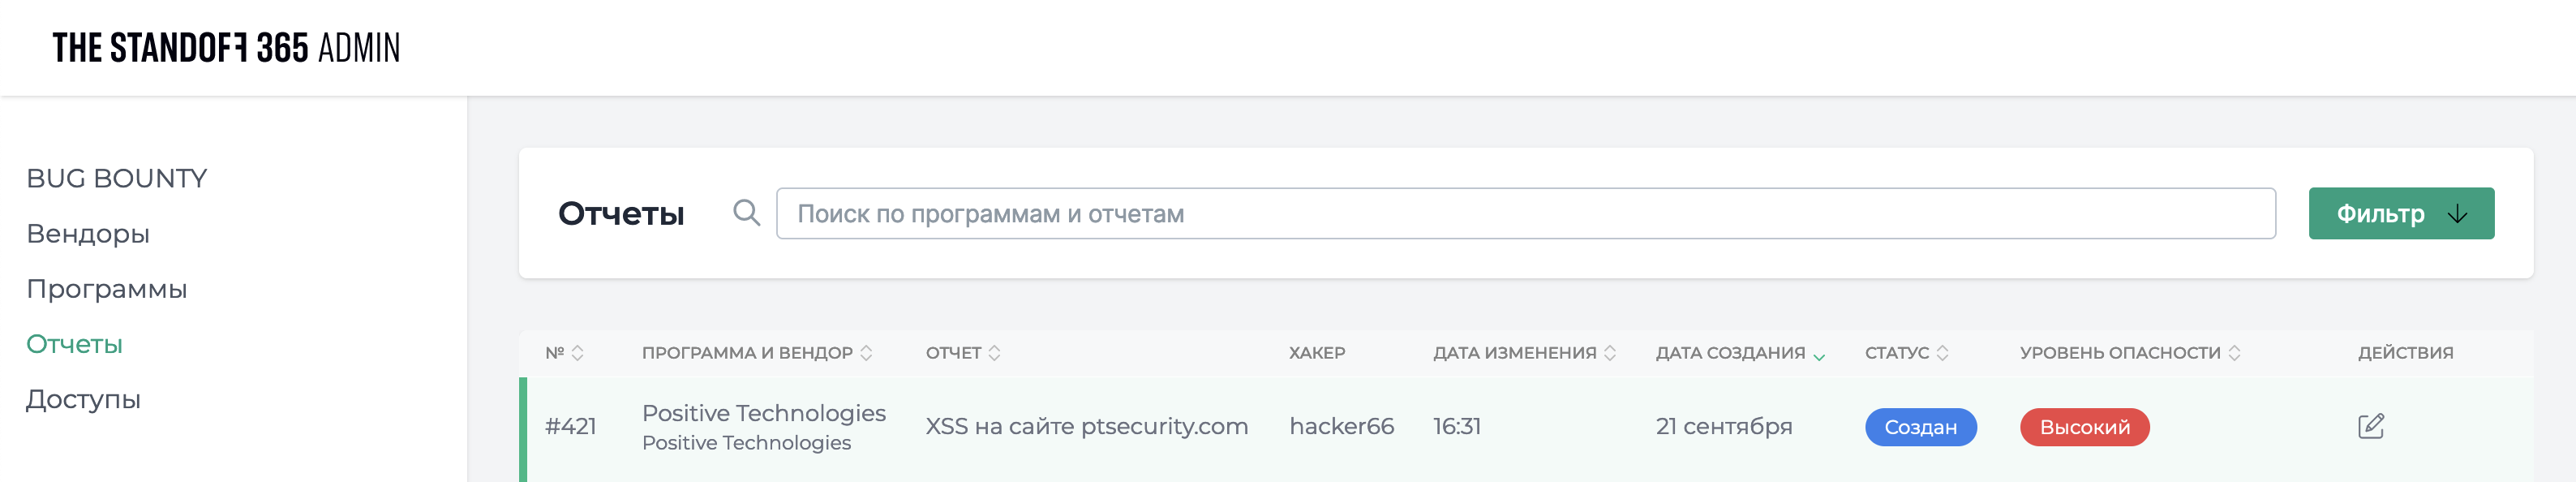This screenshot has height=482, width=2576.
Task: Click the red Высокий severity badge
Action: click(x=2084, y=427)
